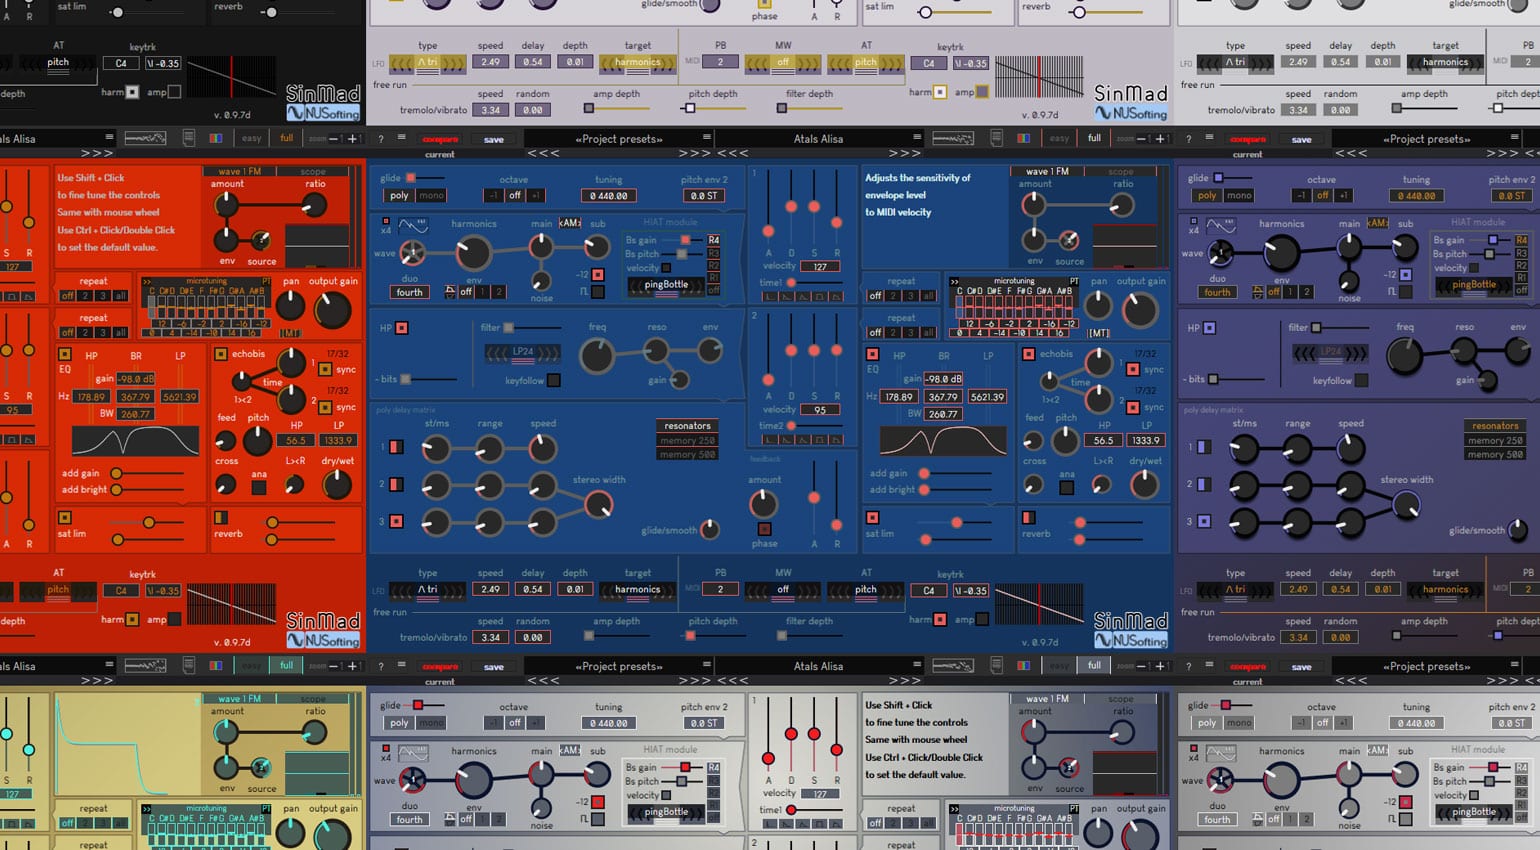Click the zoom minus icon in blue window toolbar
This screenshot has width=1540, height=850.
[1142, 139]
